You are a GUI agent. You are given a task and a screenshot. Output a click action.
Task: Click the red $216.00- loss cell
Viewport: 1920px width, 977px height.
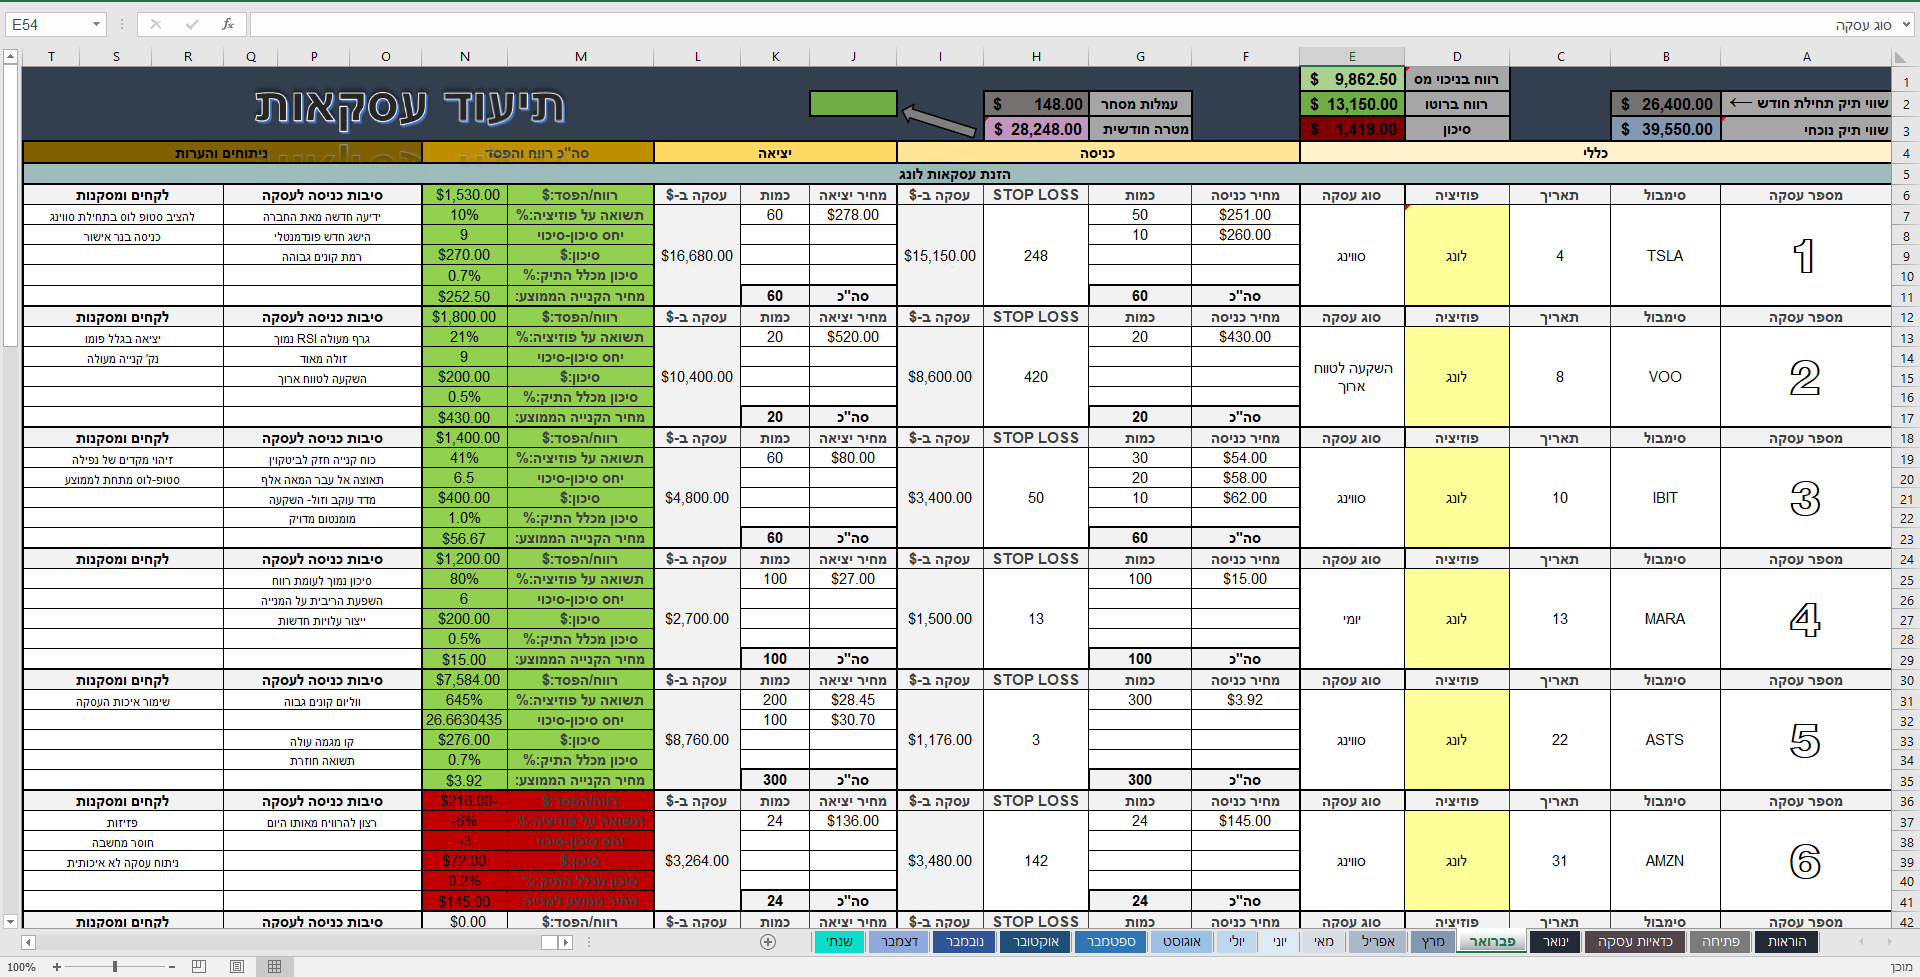(465, 801)
